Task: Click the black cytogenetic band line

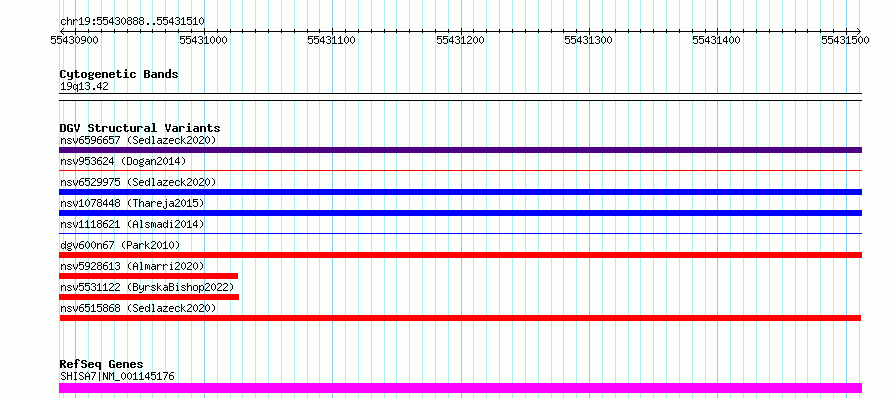Action: (x=460, y=97)
